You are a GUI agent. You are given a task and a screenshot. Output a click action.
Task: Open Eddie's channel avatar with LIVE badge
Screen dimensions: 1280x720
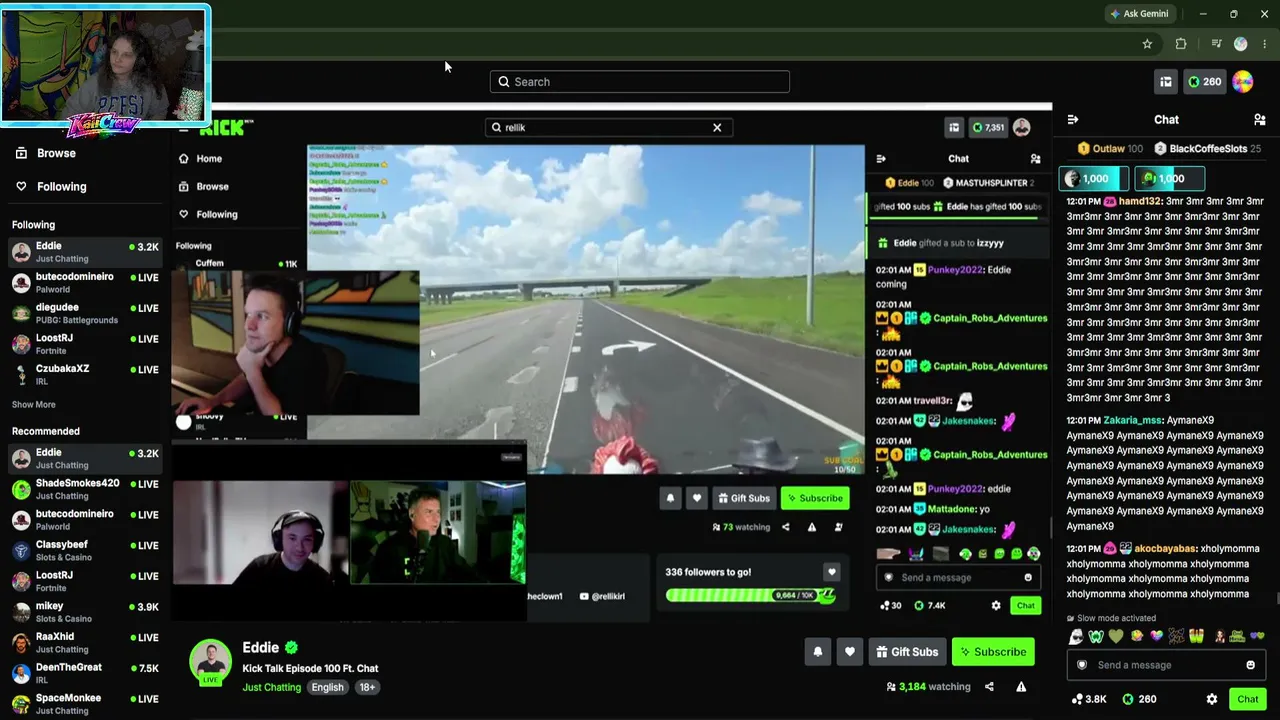point(211,661)
